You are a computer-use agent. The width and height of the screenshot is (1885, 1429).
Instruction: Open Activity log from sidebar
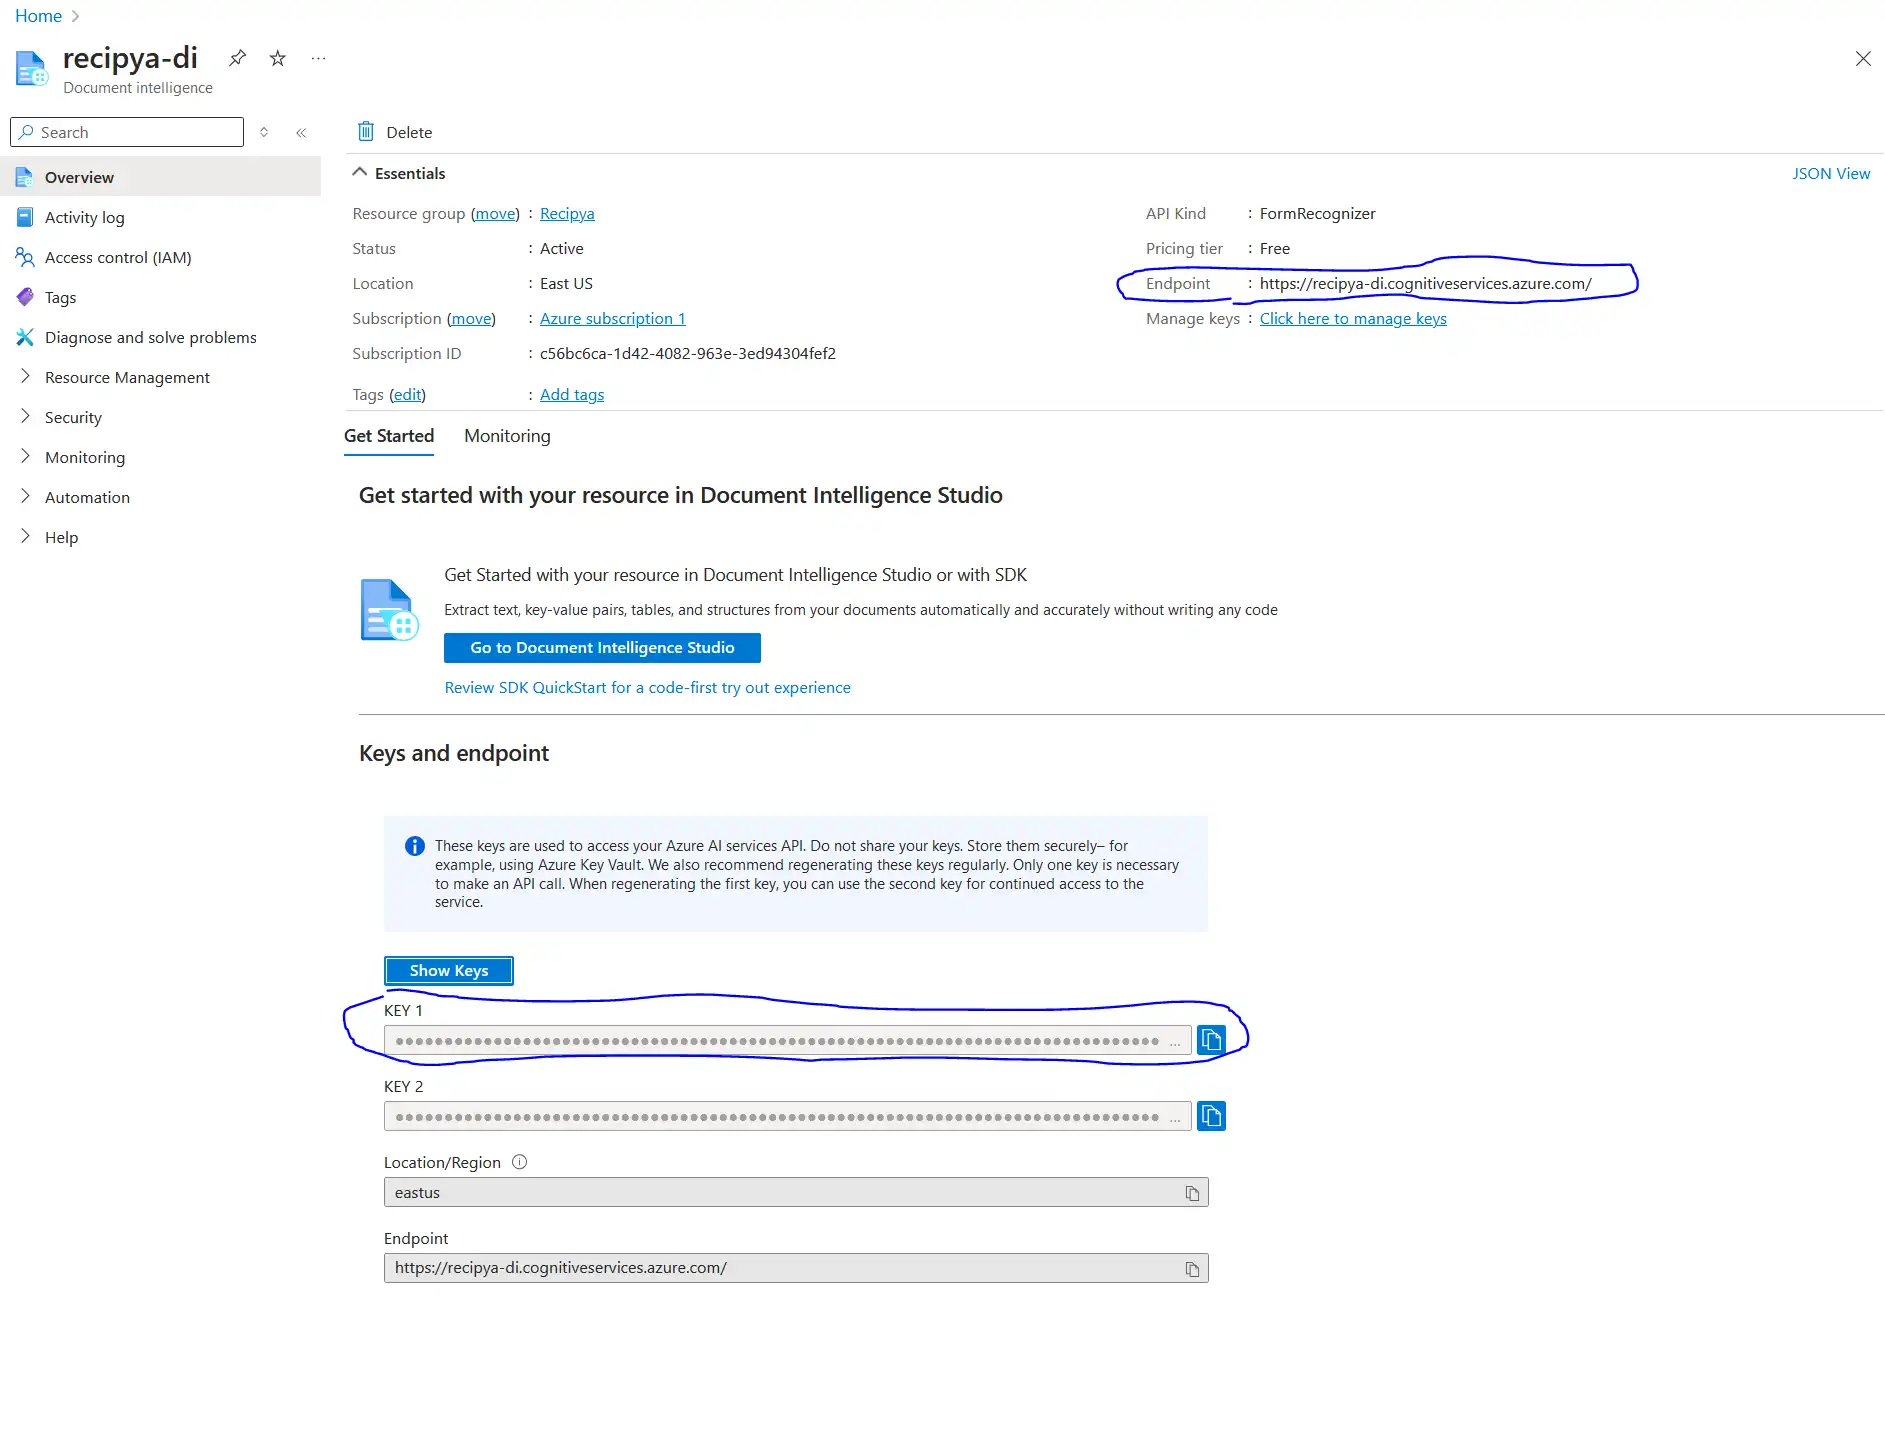[84, 217]
